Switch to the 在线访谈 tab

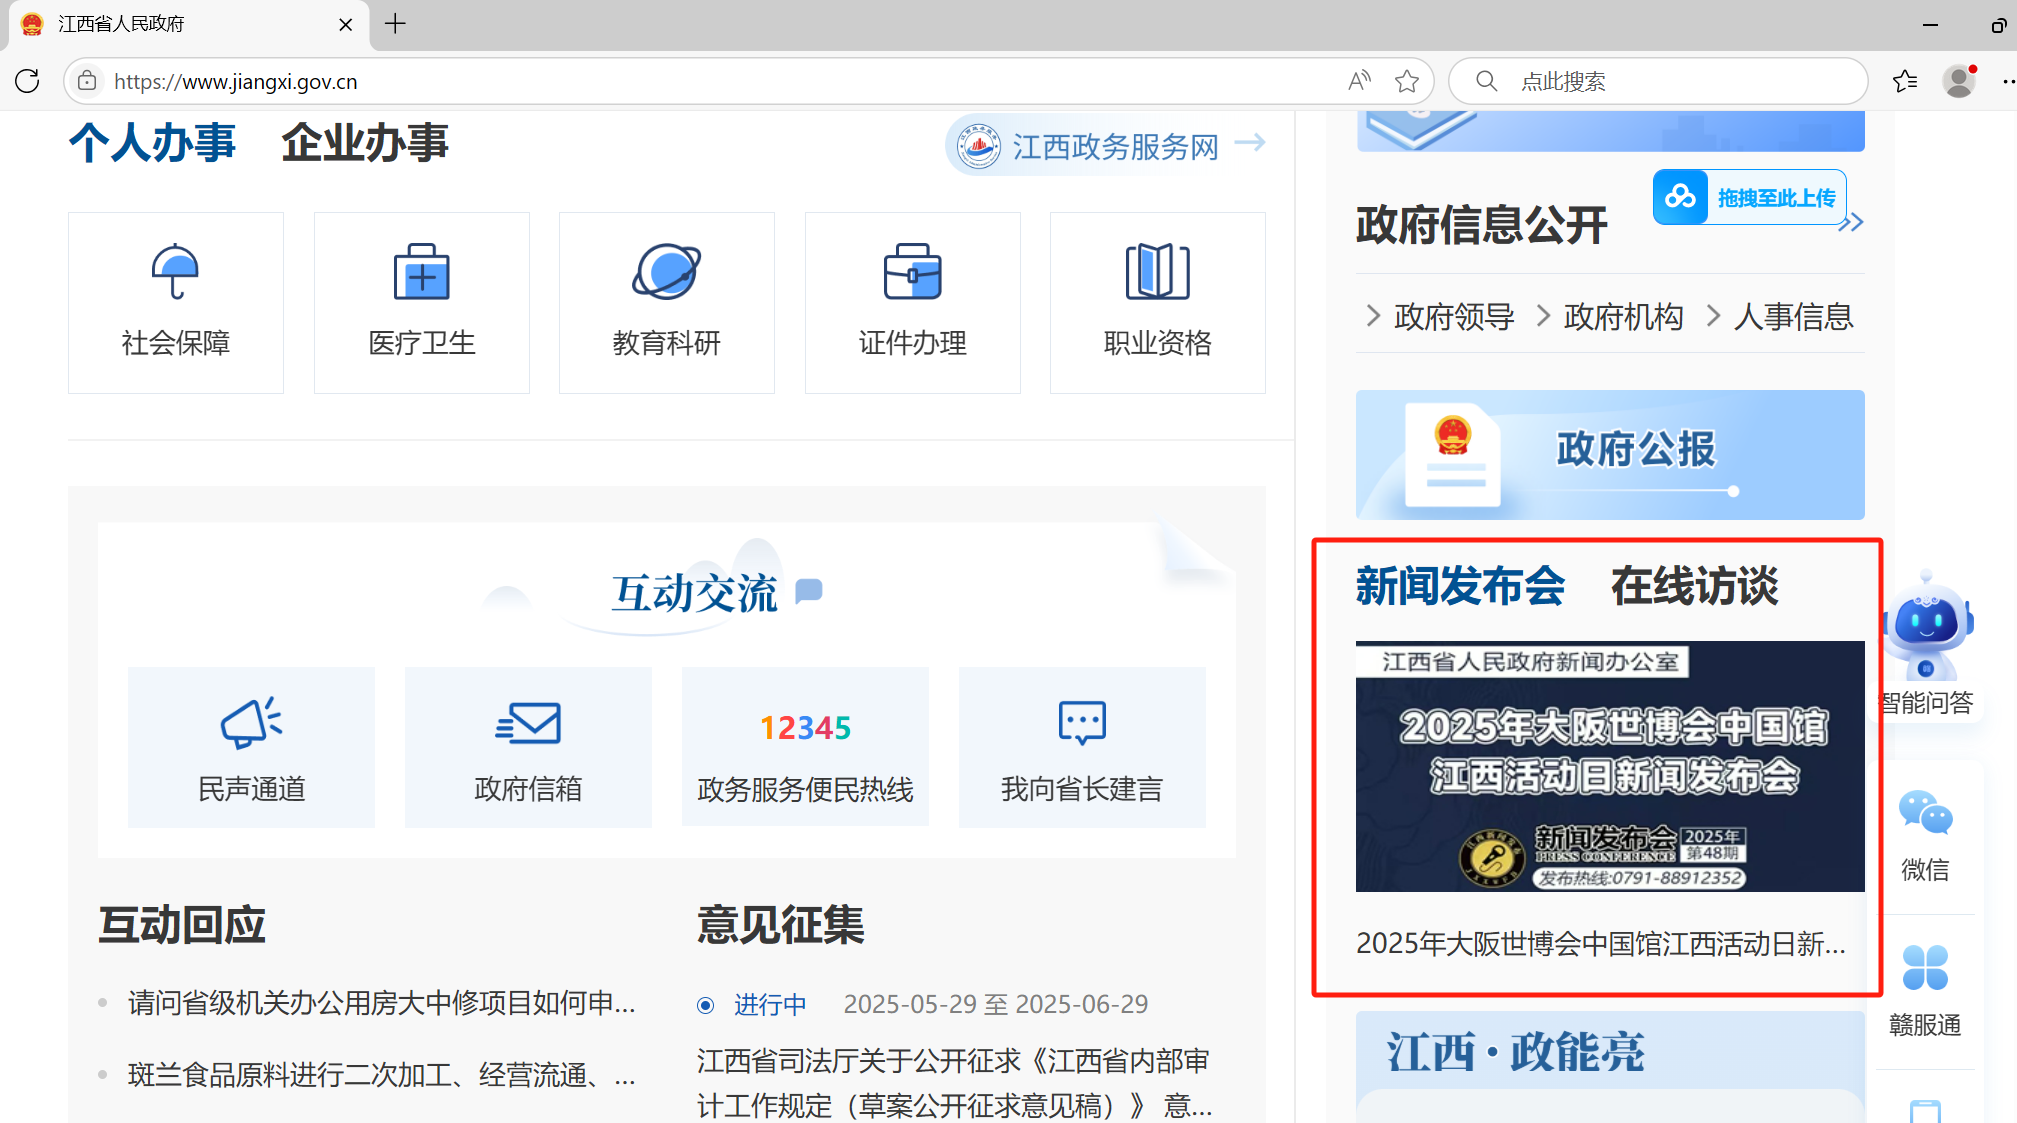[x=1694, y=586]
